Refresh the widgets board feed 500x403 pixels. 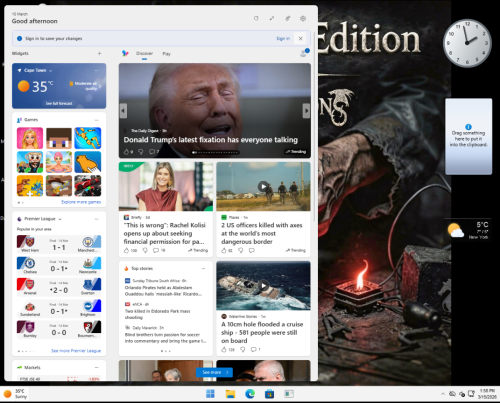click(256, 18)
